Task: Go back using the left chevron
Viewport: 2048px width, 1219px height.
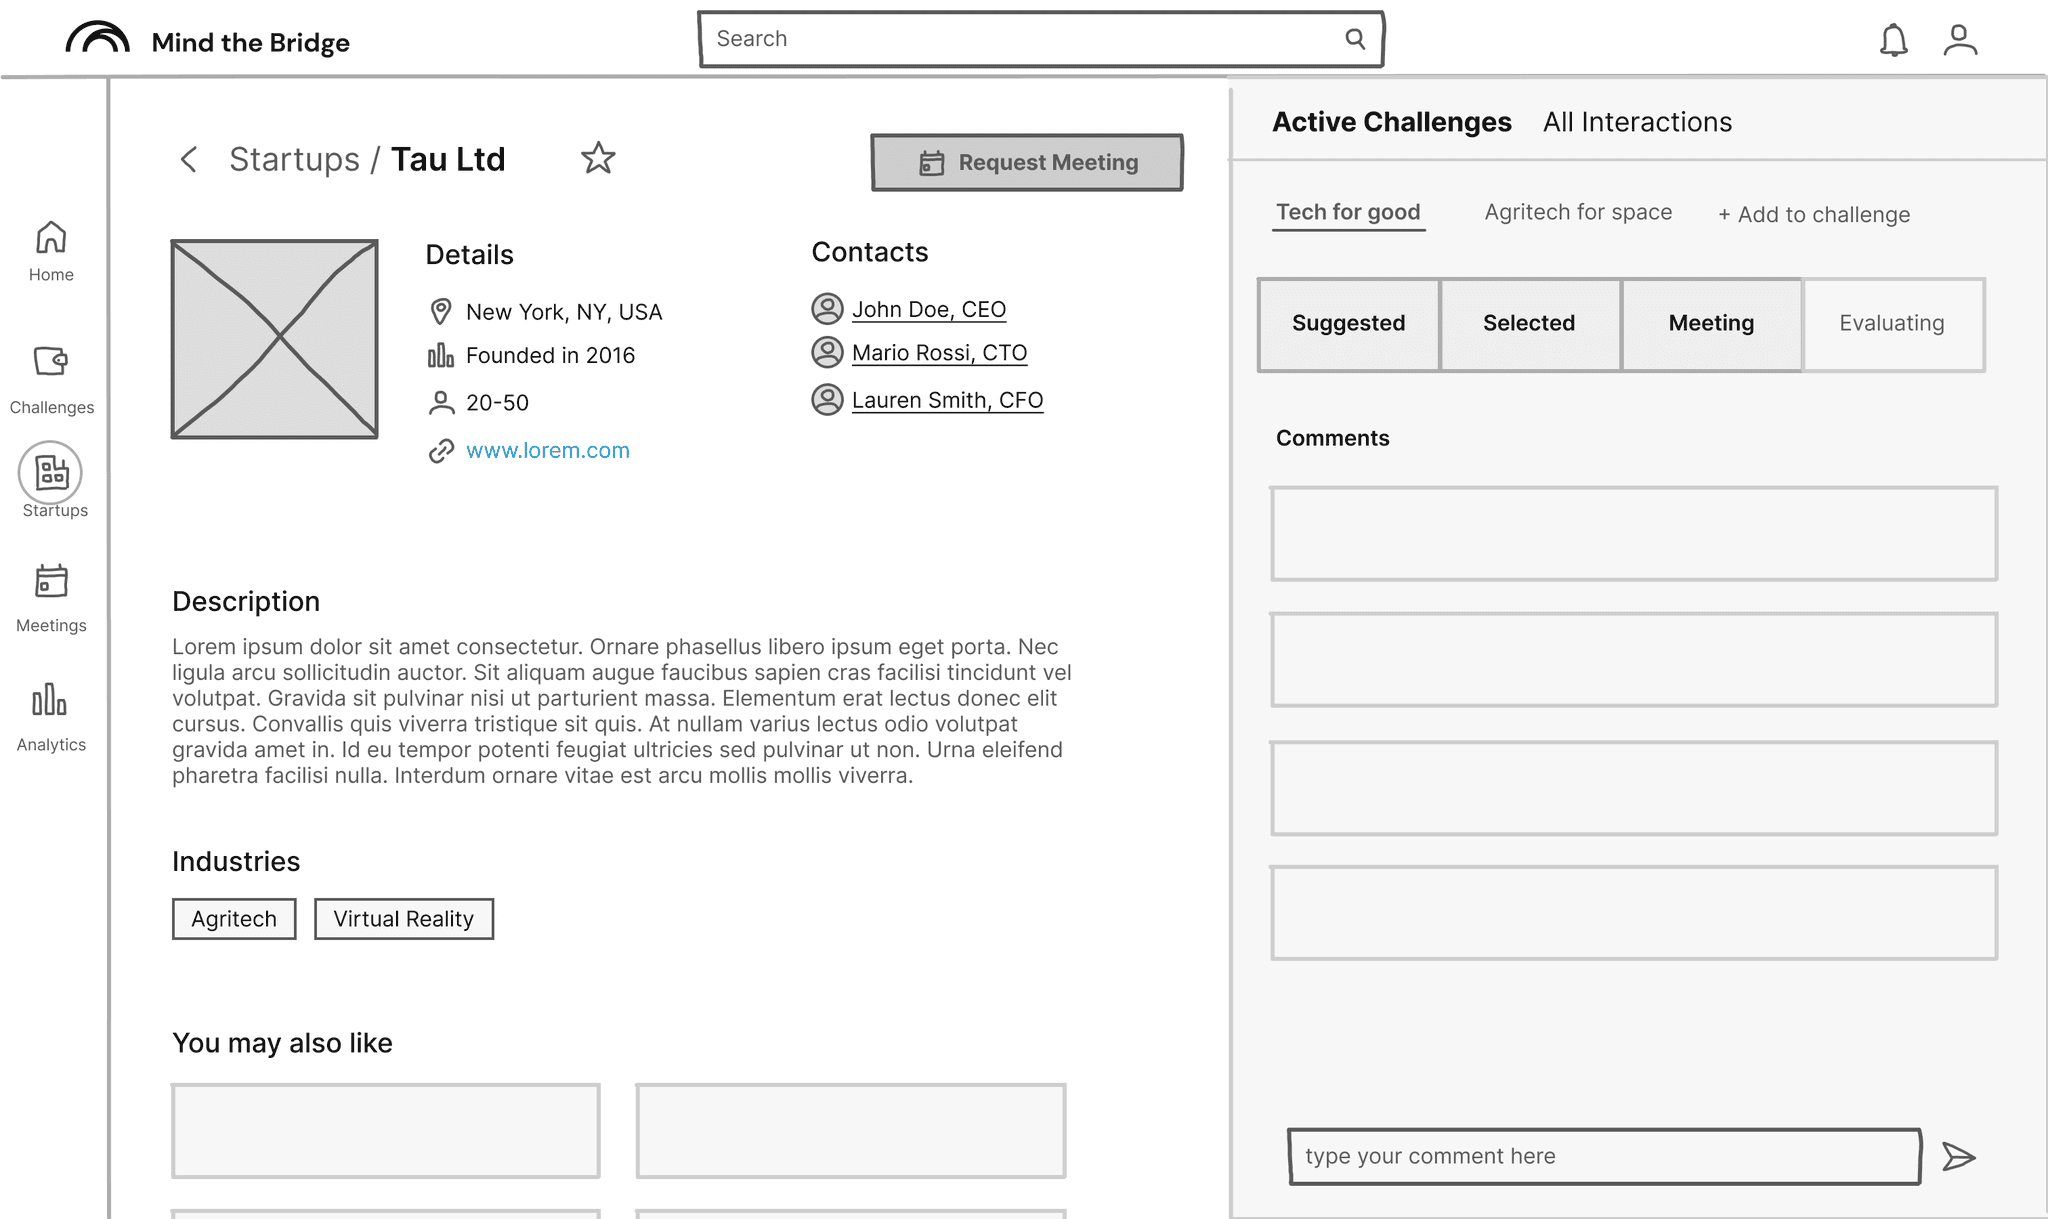Action: (x=189, y=159)
